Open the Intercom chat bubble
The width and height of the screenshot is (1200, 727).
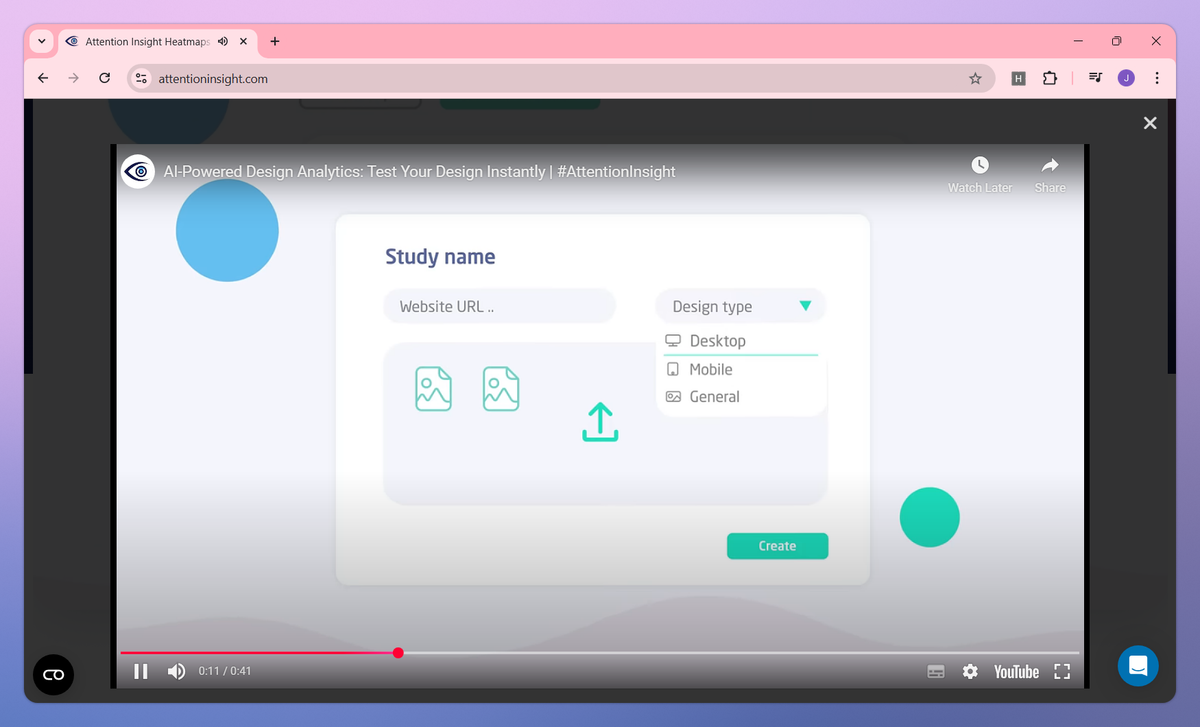(x=1138, y=665)
